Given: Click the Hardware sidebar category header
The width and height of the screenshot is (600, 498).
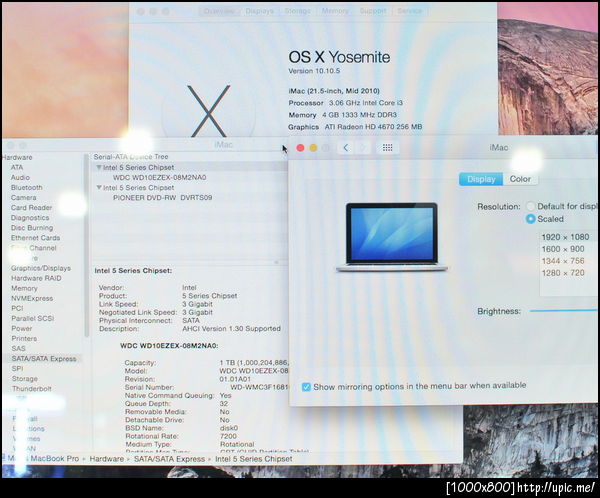Looking at the screenshot, I should (x=17, y=158).
